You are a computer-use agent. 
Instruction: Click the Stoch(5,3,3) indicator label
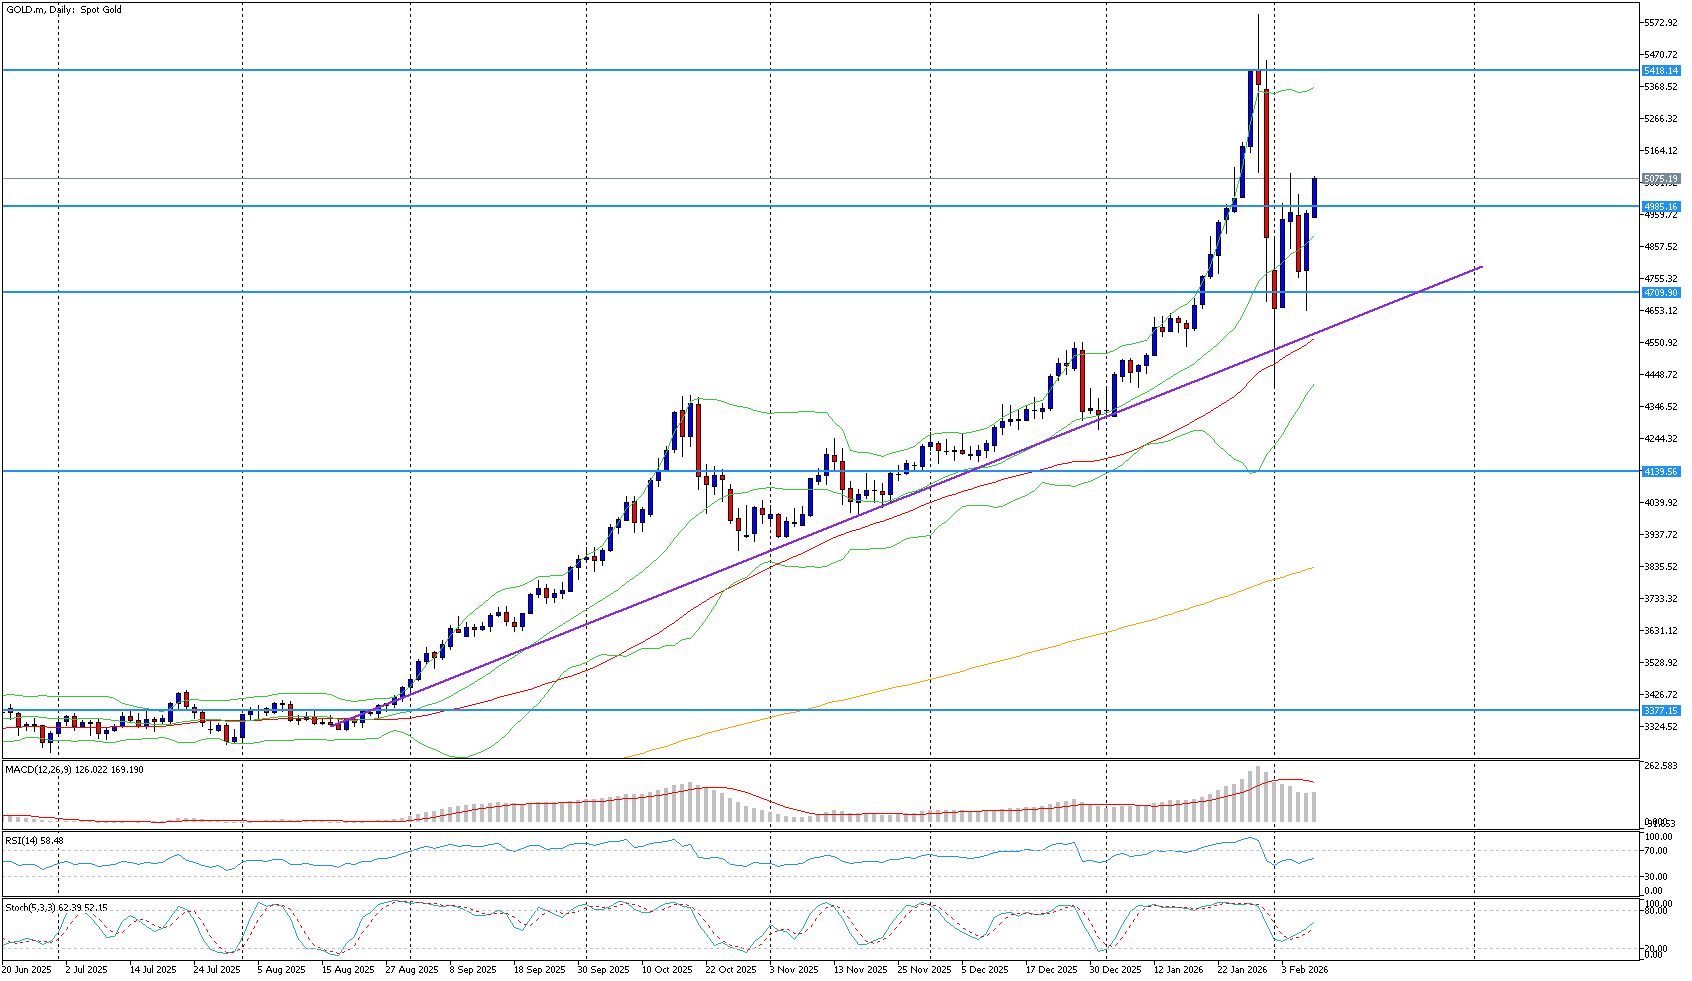pos(55,908)
